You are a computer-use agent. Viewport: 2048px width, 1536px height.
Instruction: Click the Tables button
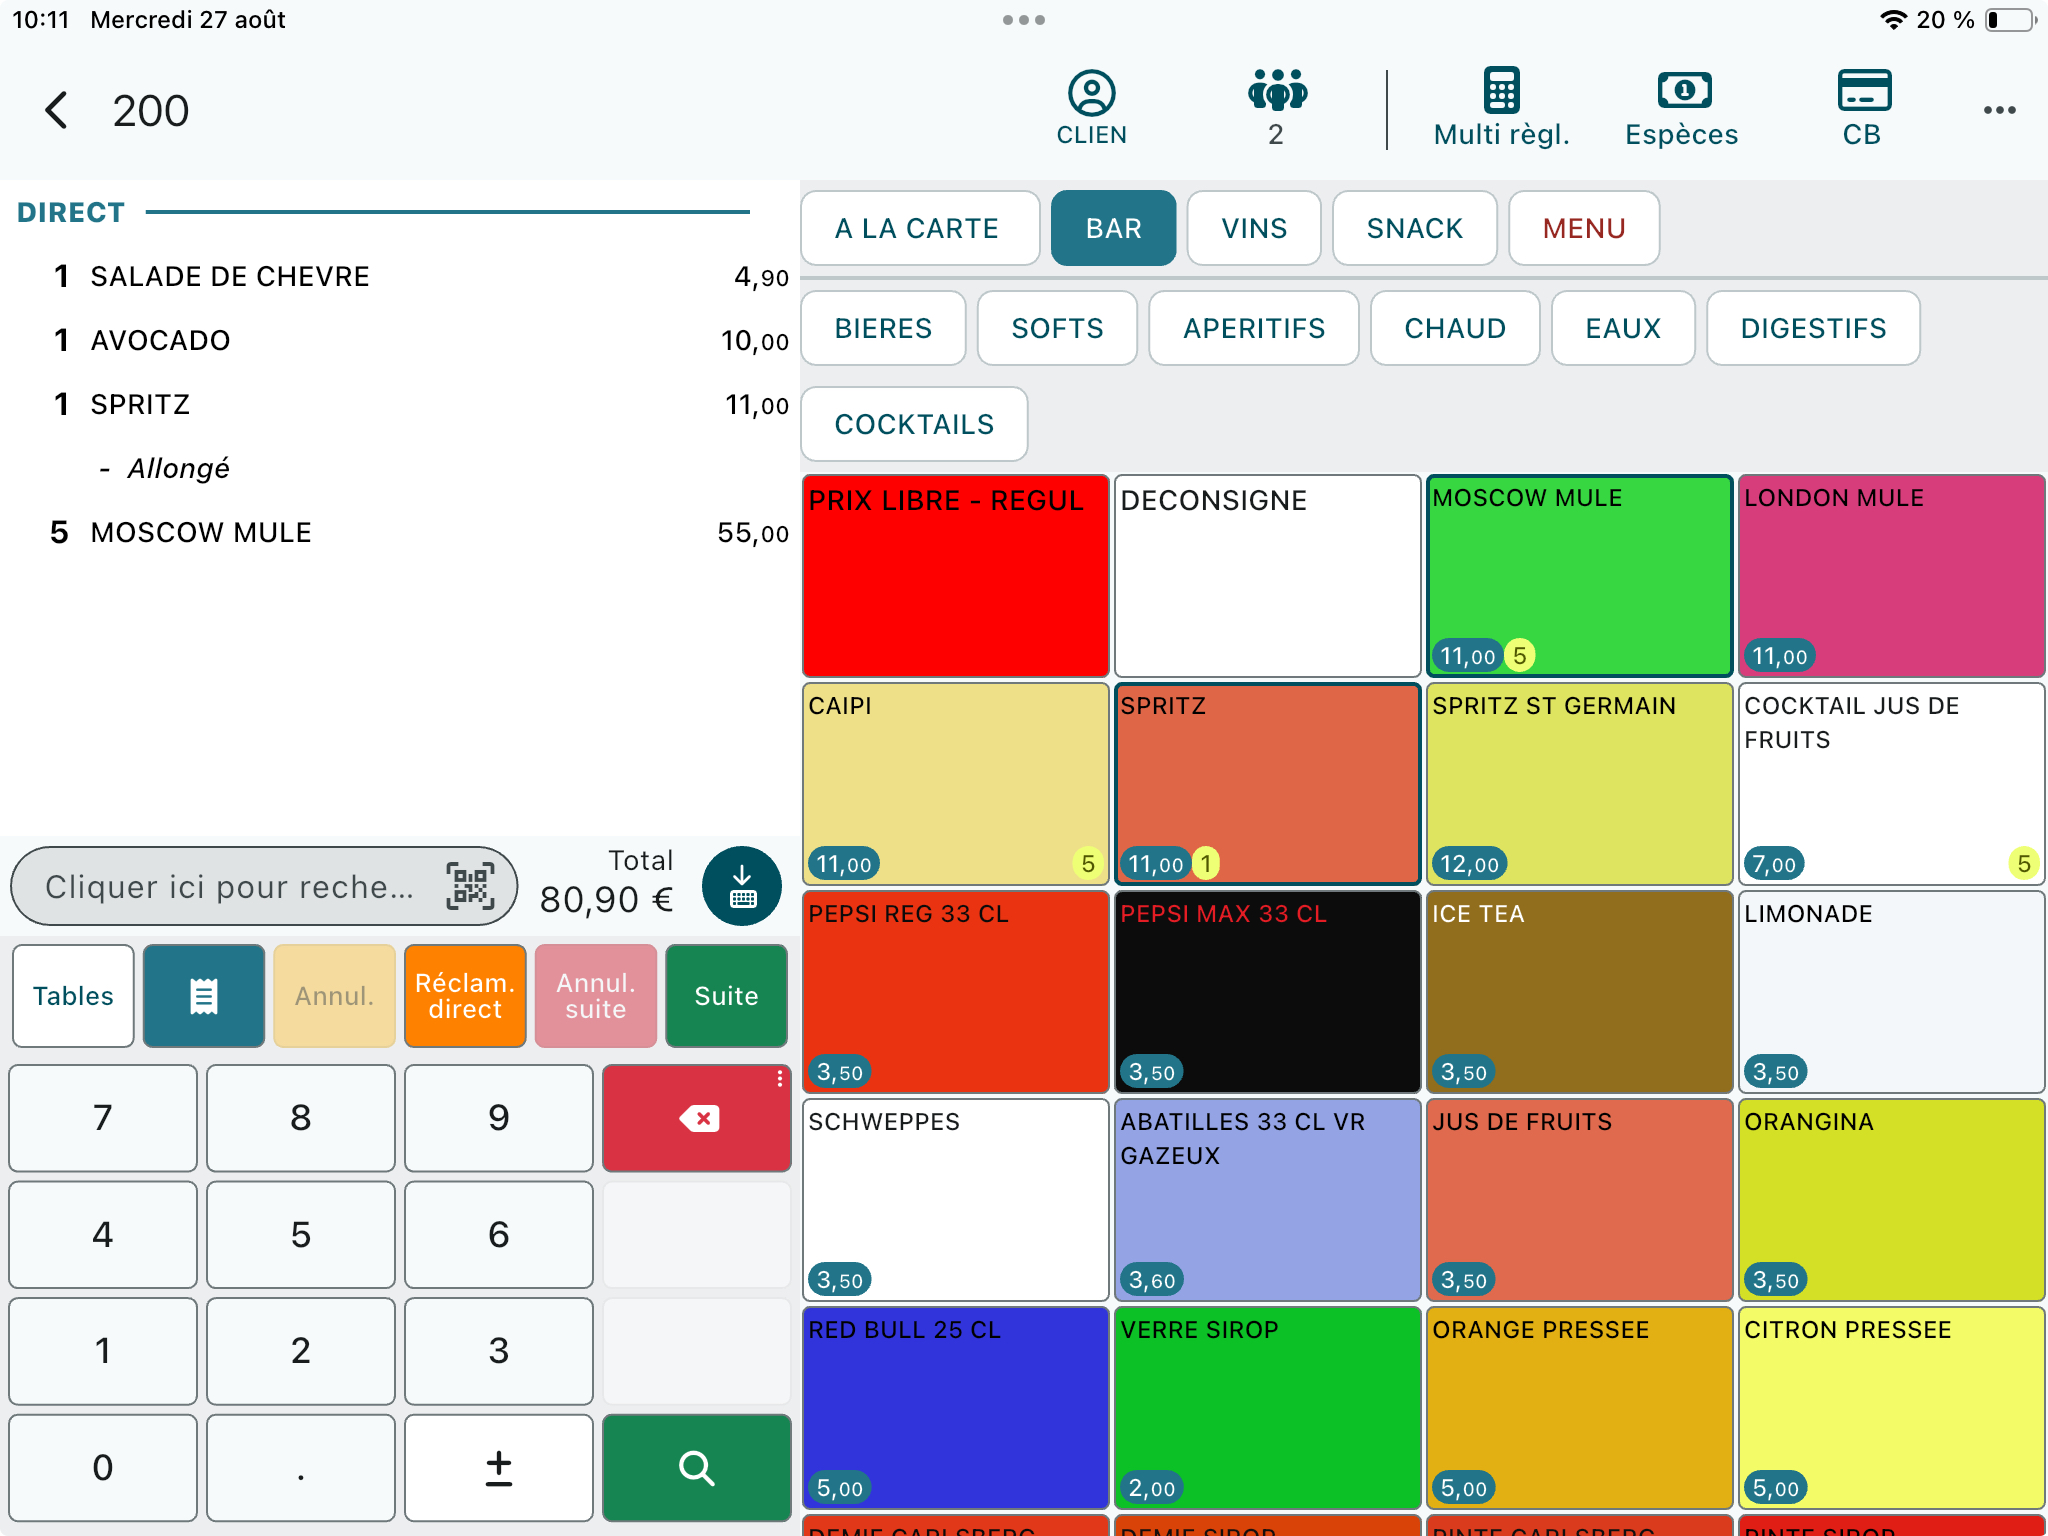73,996
